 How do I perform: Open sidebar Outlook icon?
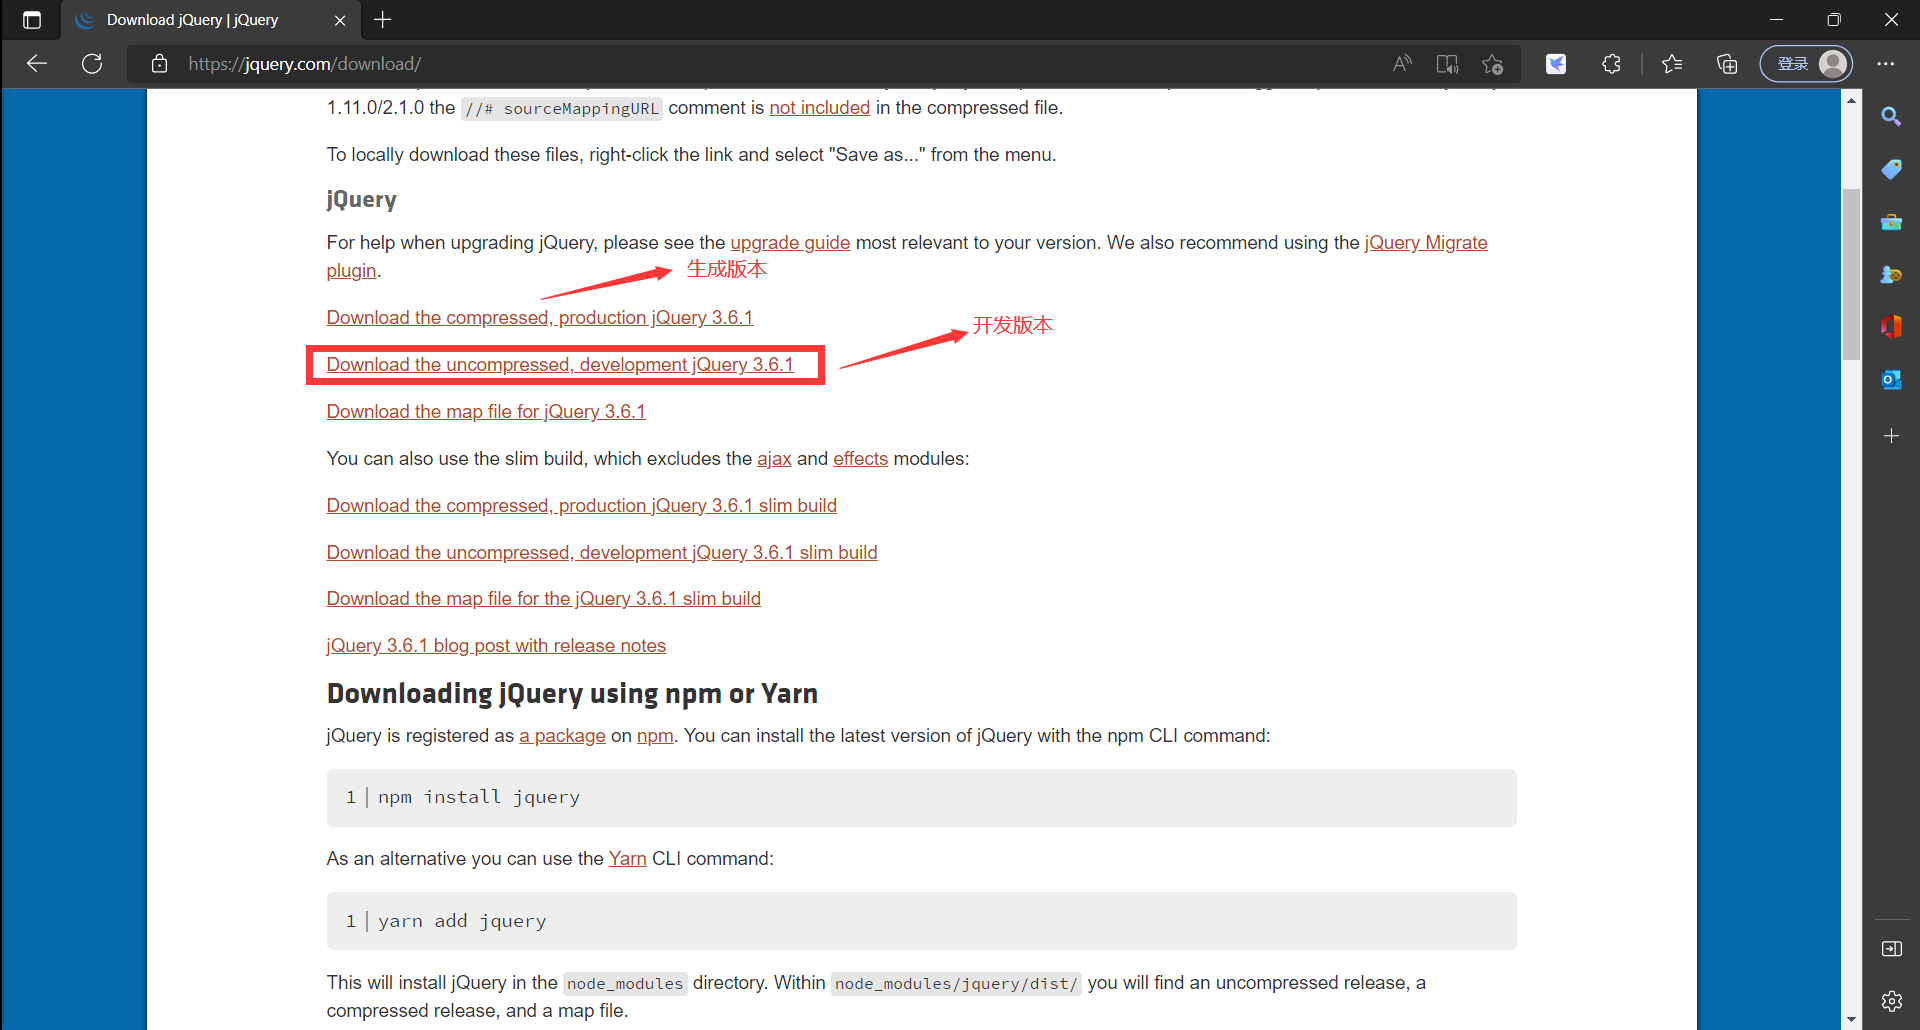[x=1891, y=380]
